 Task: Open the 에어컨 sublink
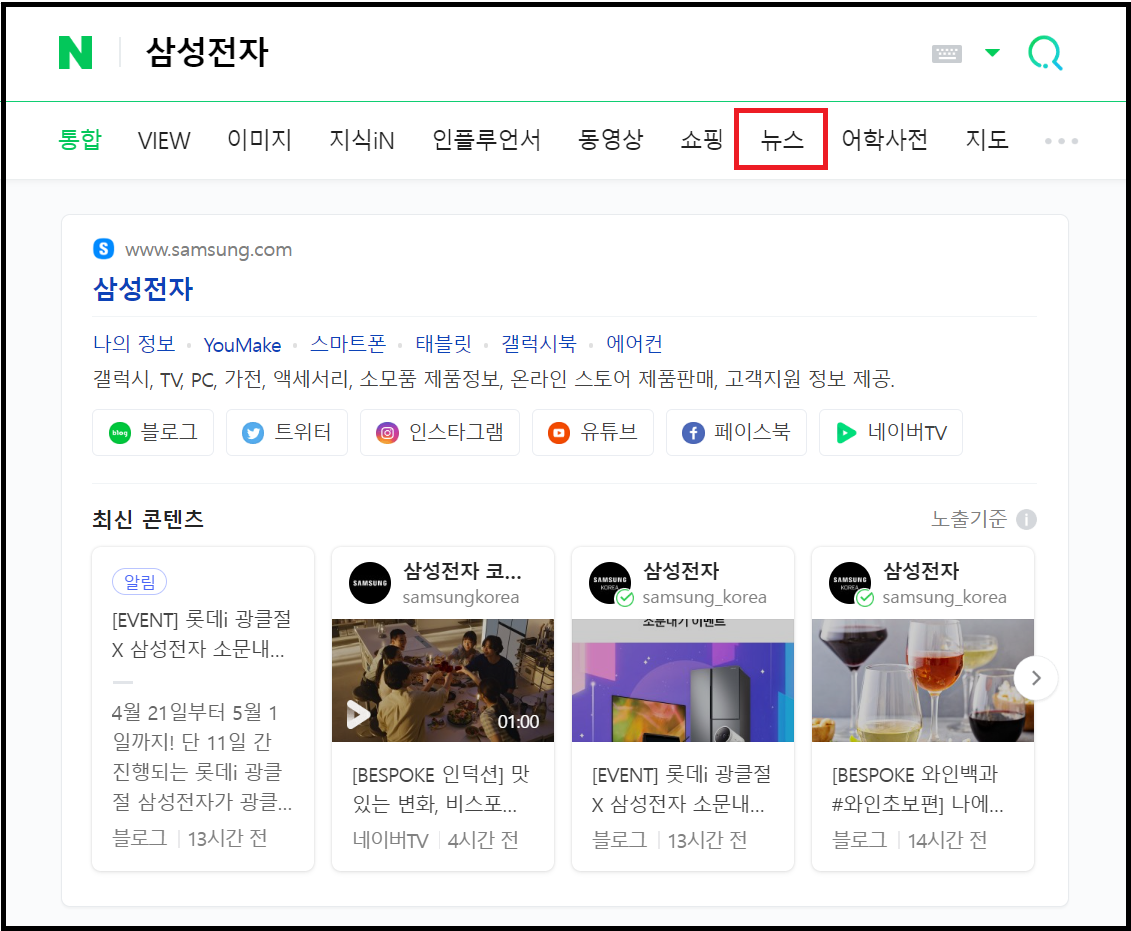[x=634, y=344]
